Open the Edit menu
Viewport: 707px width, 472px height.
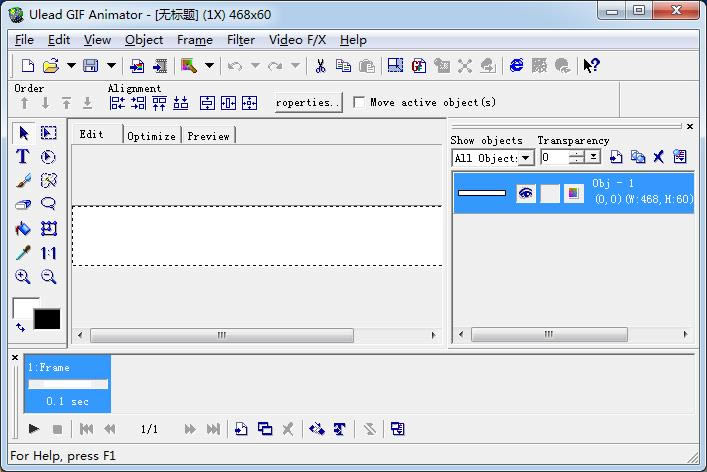coord(59,40)
